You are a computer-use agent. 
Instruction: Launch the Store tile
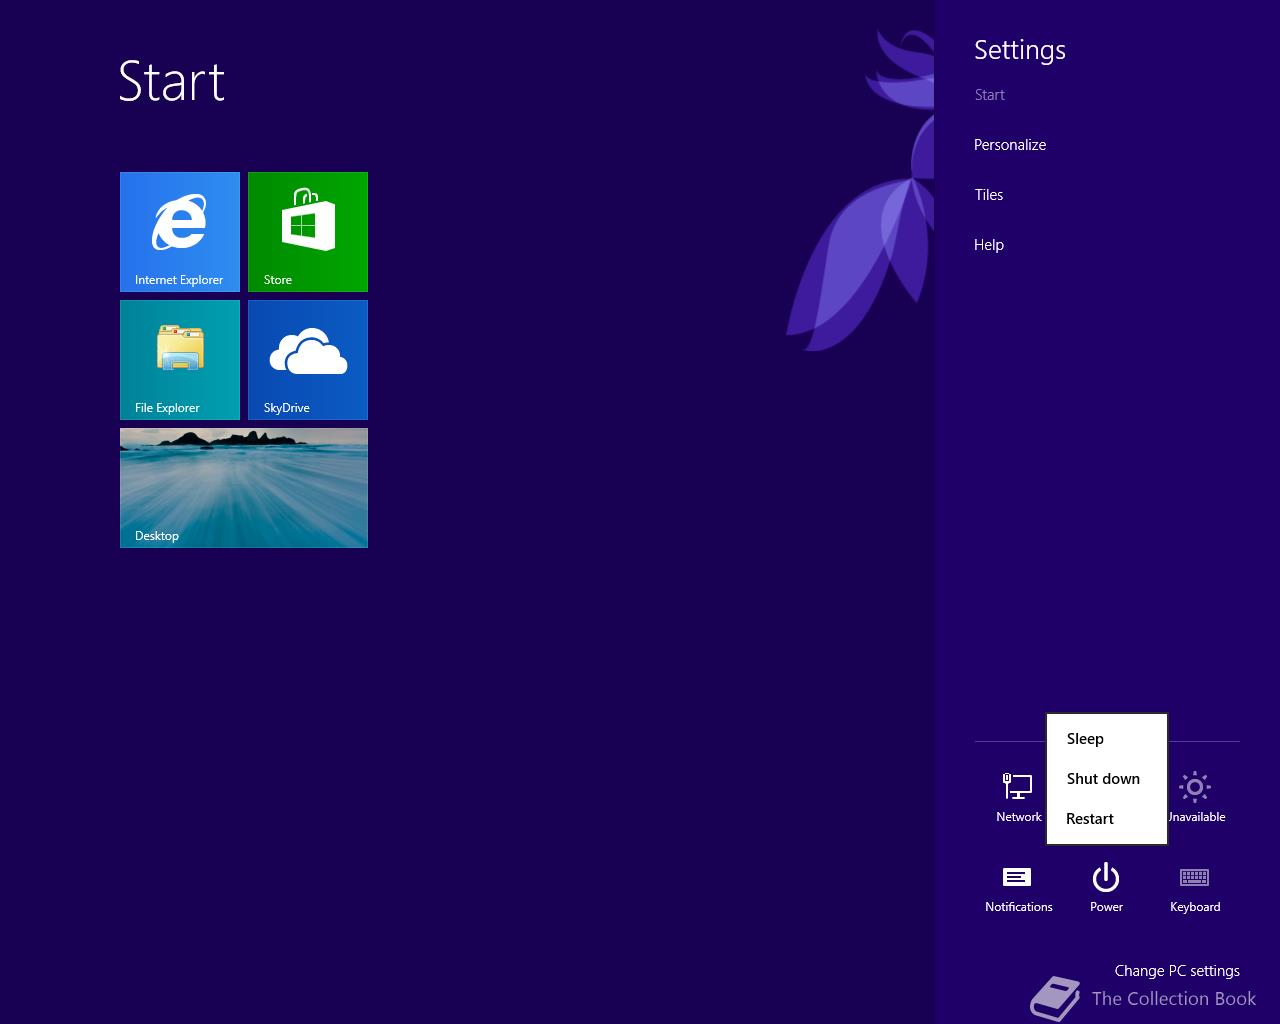[x=308, y=232]
